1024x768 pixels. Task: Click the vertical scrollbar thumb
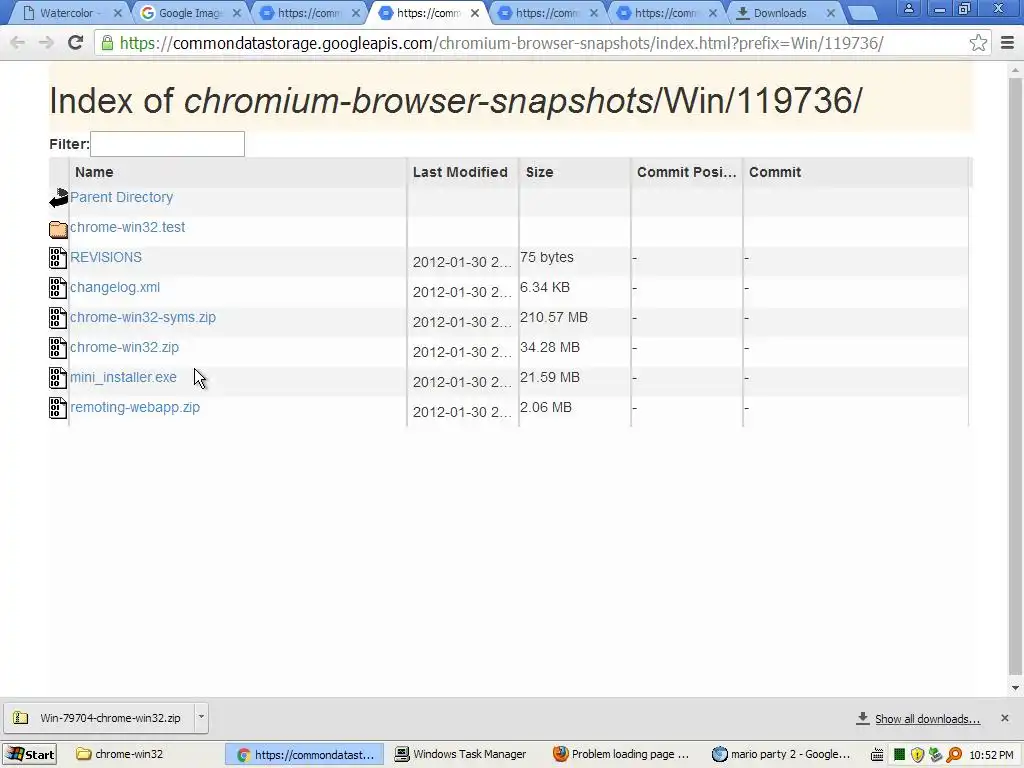click(x=1015, y=376)
